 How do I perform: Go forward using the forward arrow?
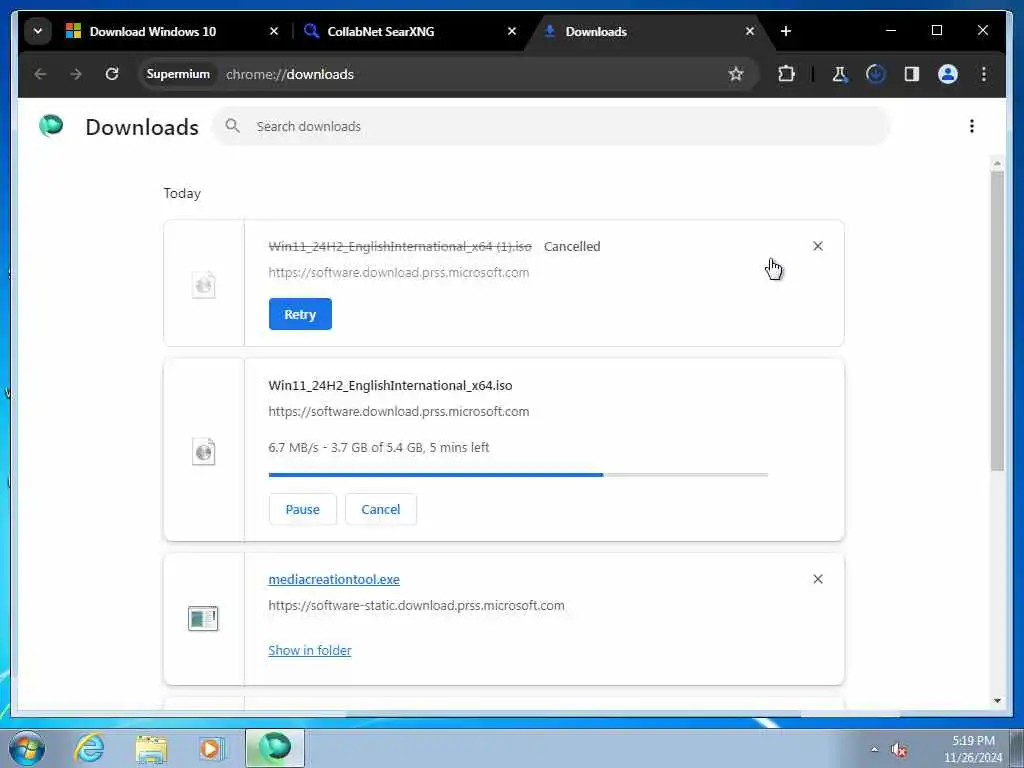click(76, 74)
